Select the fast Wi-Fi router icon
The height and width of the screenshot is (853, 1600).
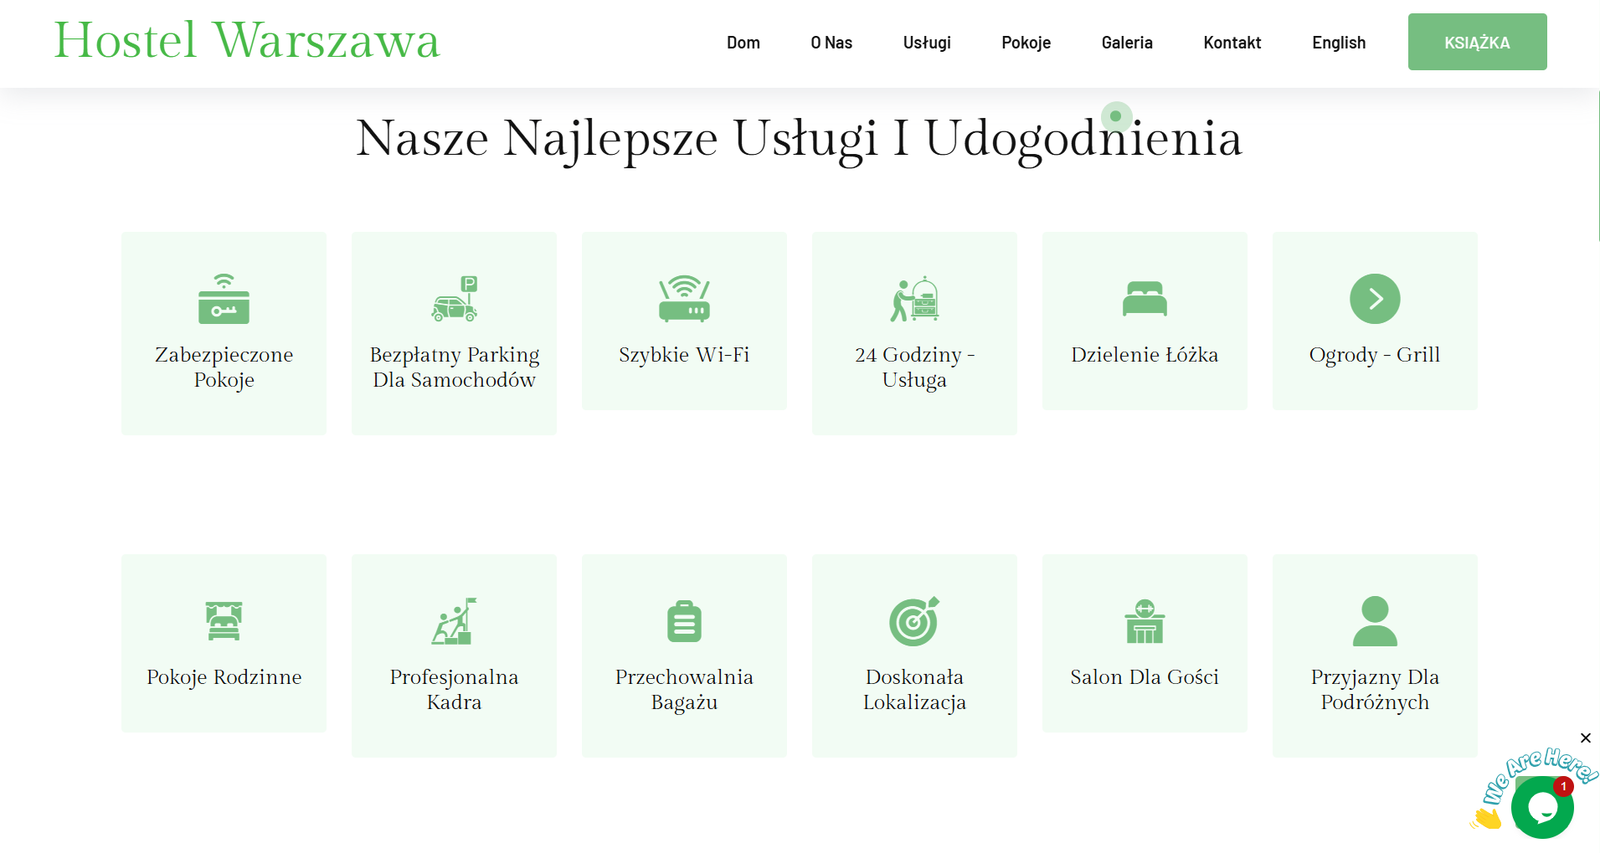(x=684, y=299)
